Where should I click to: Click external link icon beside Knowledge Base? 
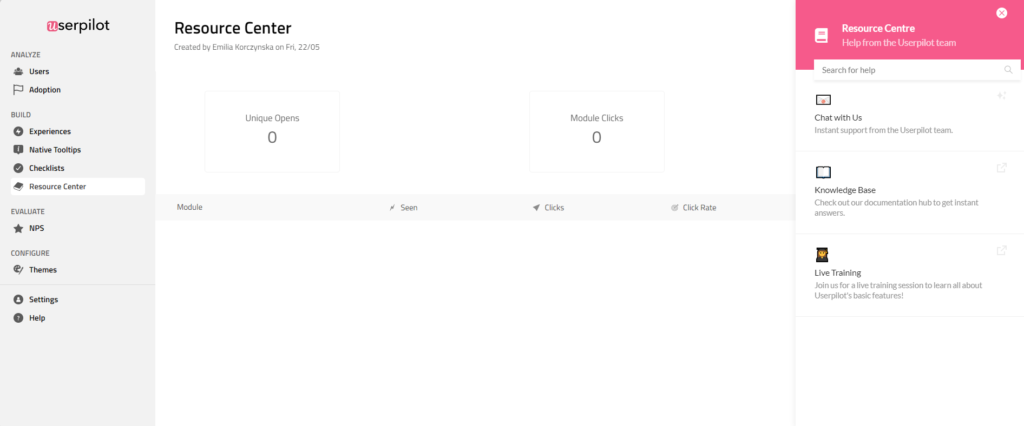tap(1001, 168)
